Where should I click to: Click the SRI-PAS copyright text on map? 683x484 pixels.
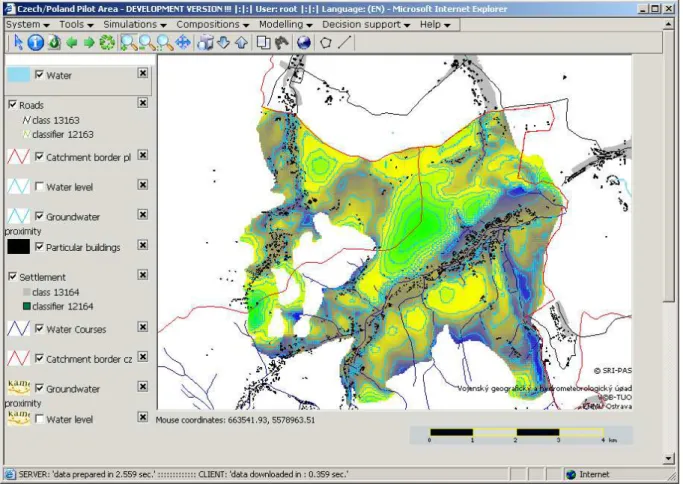612,371
